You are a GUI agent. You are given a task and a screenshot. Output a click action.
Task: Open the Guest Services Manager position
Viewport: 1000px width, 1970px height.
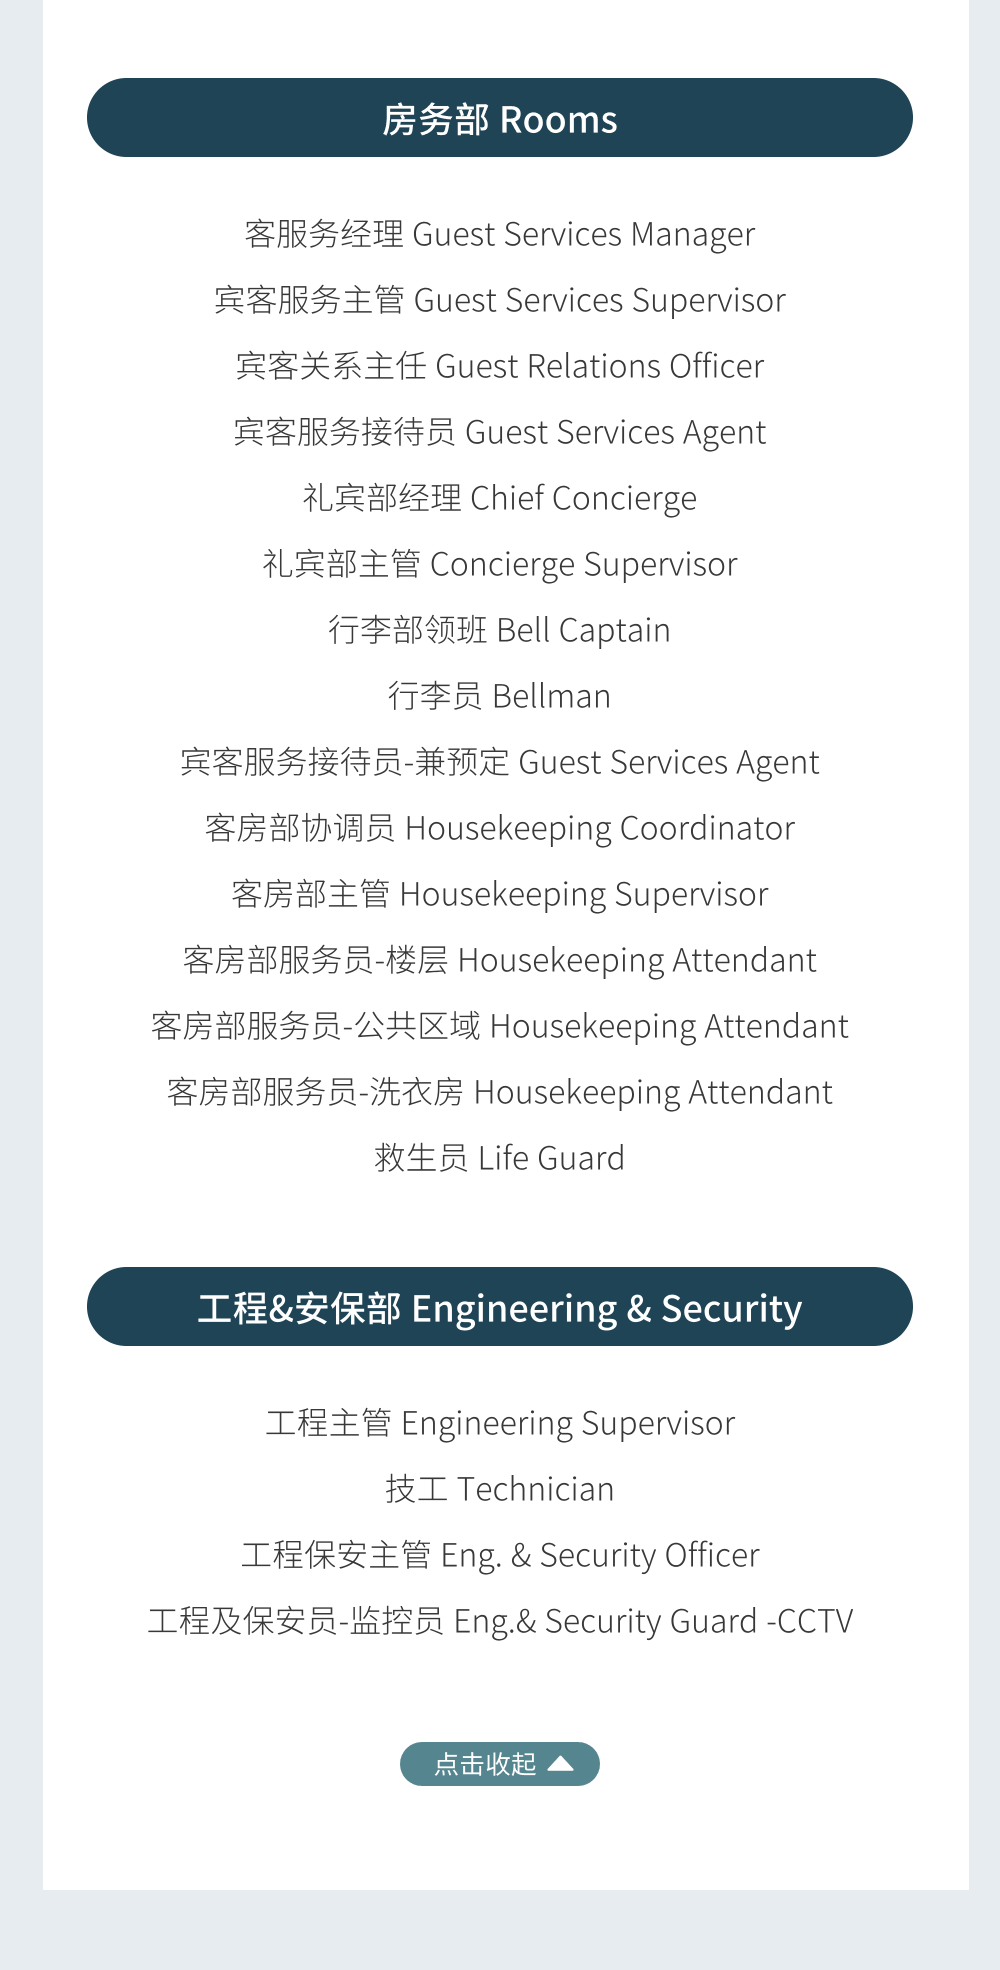point(500,235)
